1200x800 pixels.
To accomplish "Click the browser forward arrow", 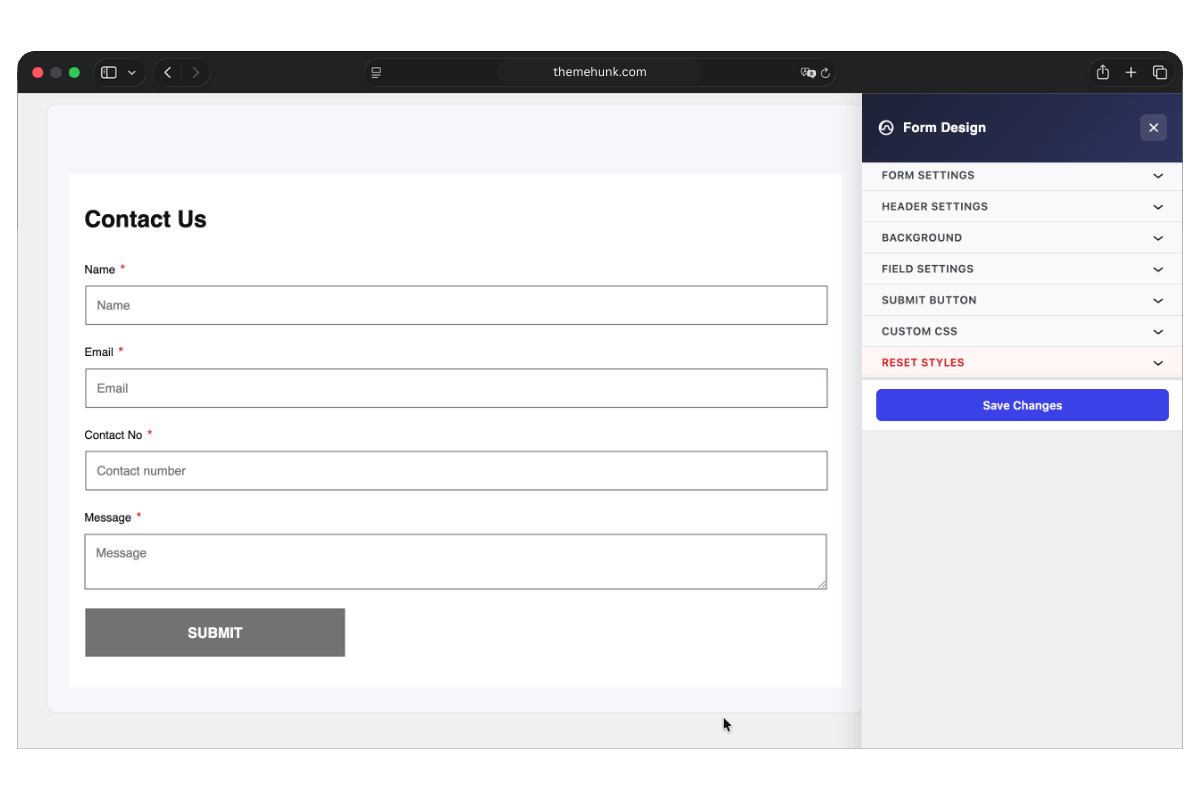I will 196,73.
